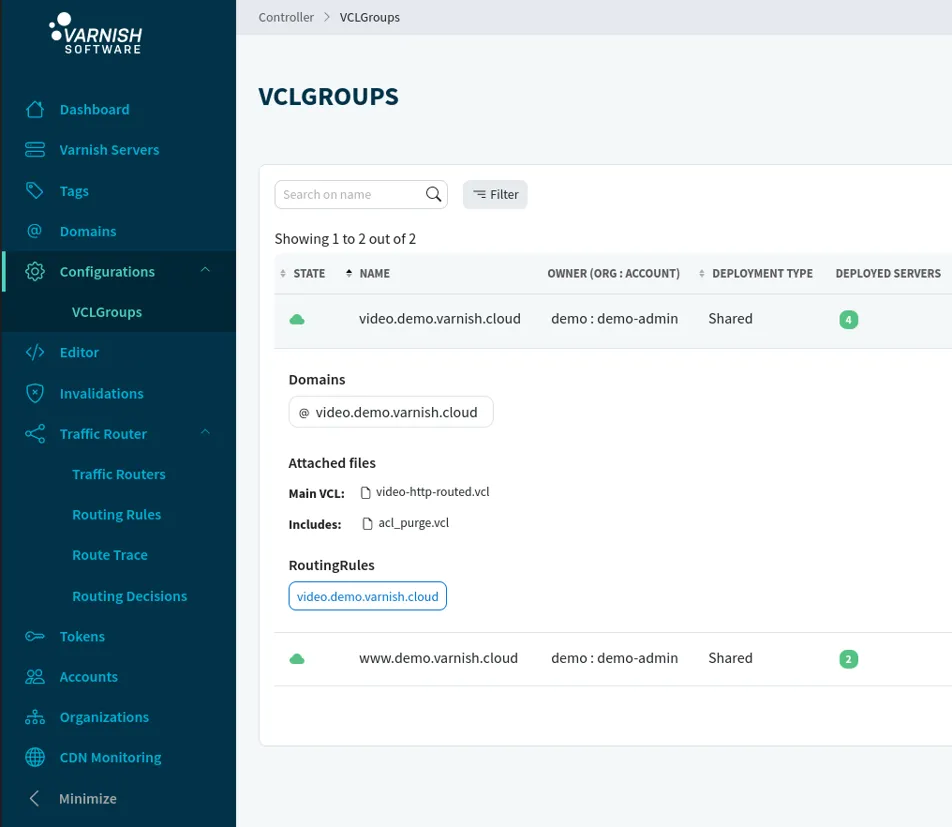Open Dashboard in sidebar
Viewport: 952px width, 827px height.
tap(94, 109)
